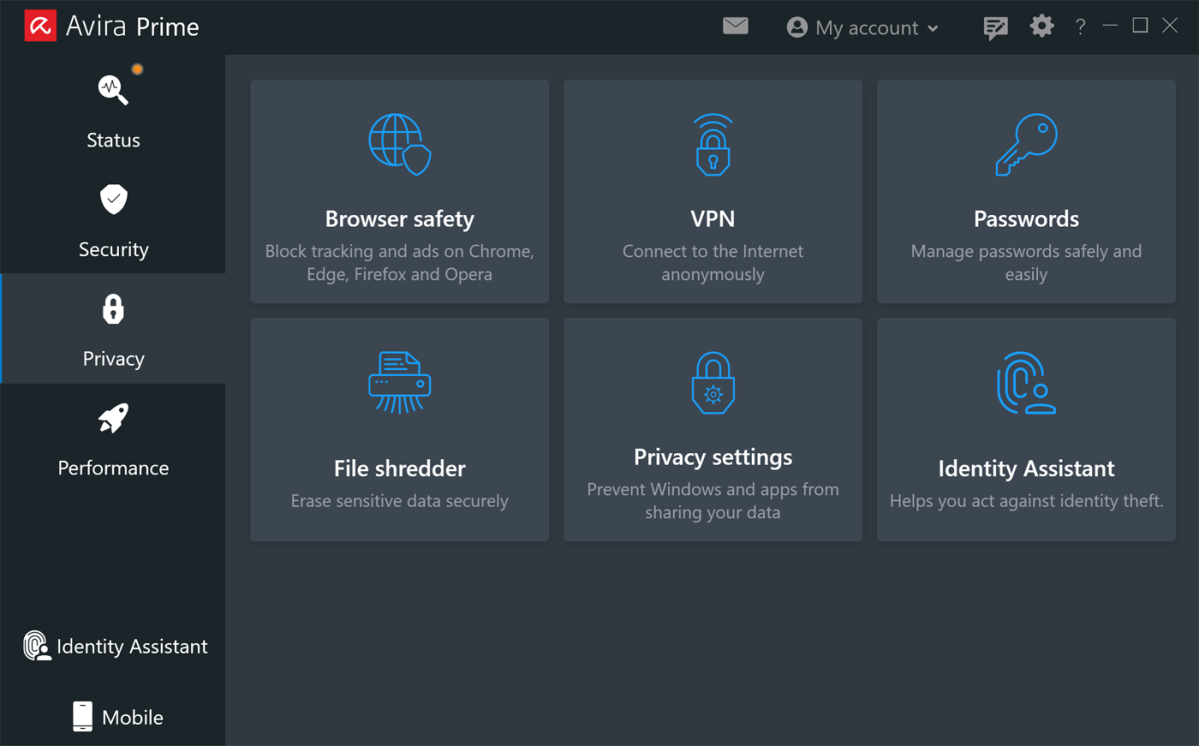
Task: Switch to the Security label
Action: [x=113, y=249]
